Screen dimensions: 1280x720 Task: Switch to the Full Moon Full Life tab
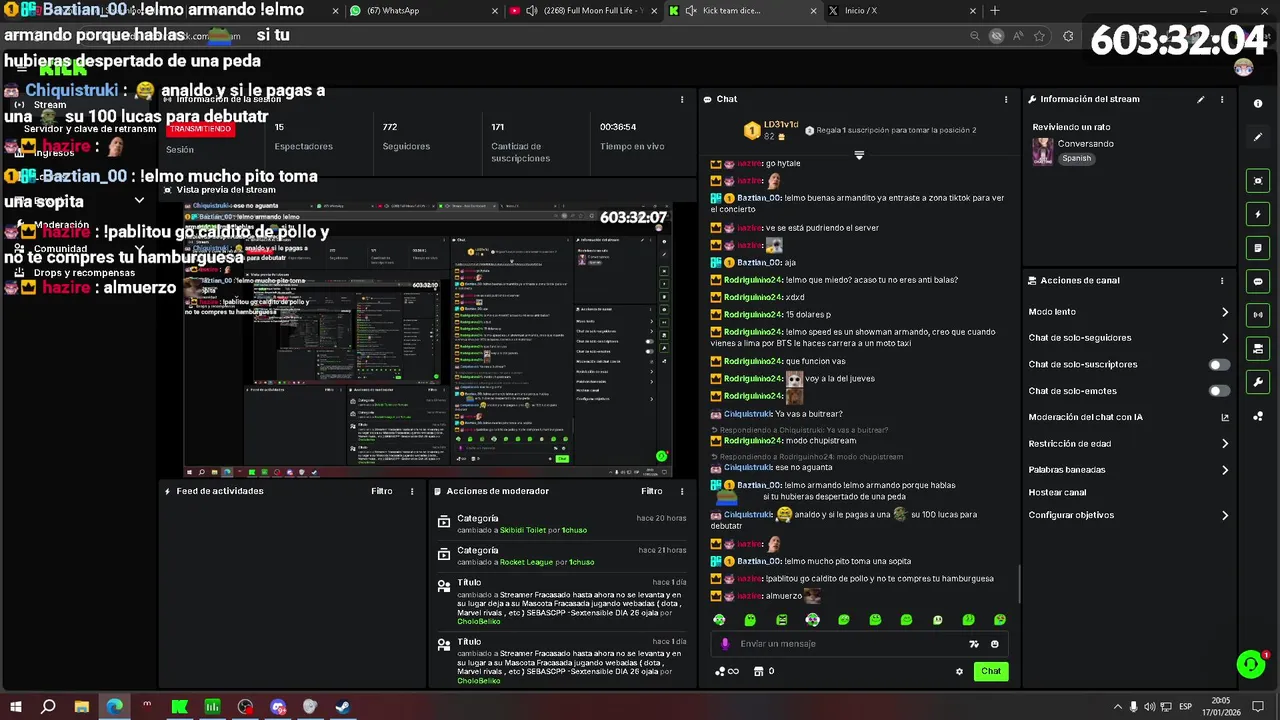click(582, 11)
